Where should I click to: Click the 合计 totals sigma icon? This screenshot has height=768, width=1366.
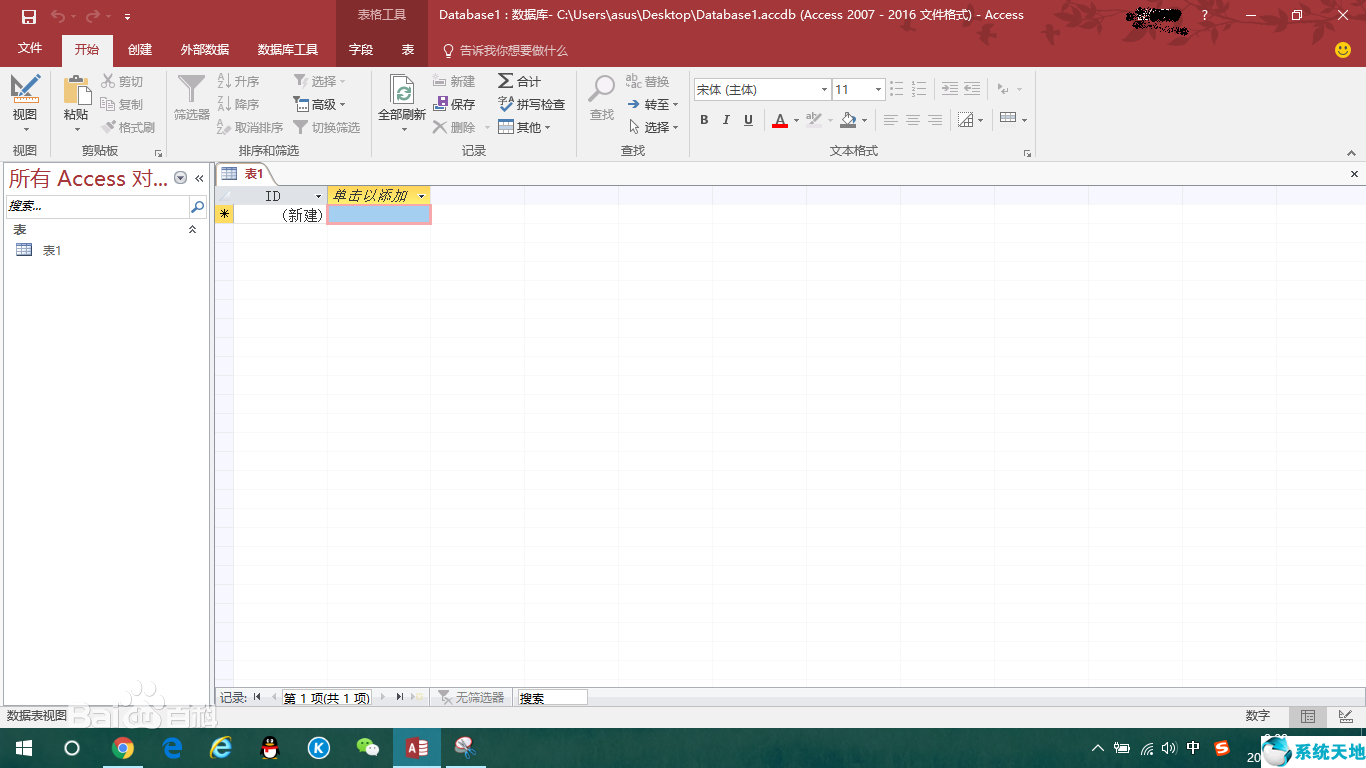tap(506, 81)
